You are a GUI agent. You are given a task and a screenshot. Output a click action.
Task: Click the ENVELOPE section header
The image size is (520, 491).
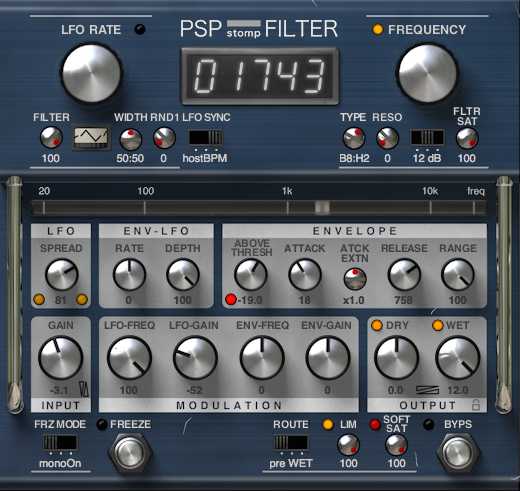tap(355, 231)
